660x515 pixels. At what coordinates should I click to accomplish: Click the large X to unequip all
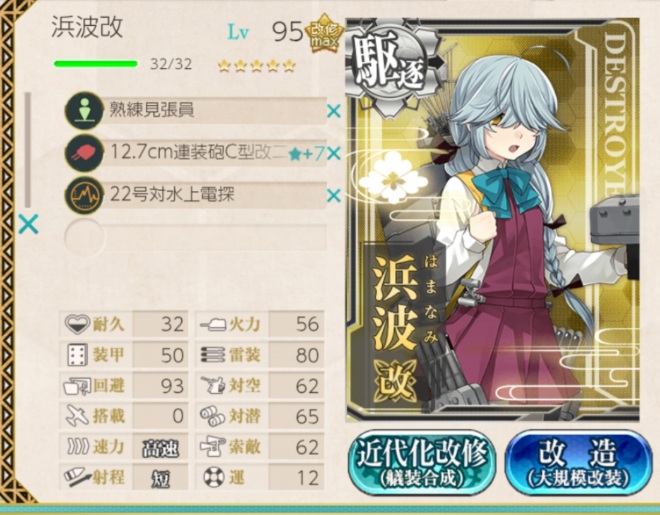coord(29,224)
